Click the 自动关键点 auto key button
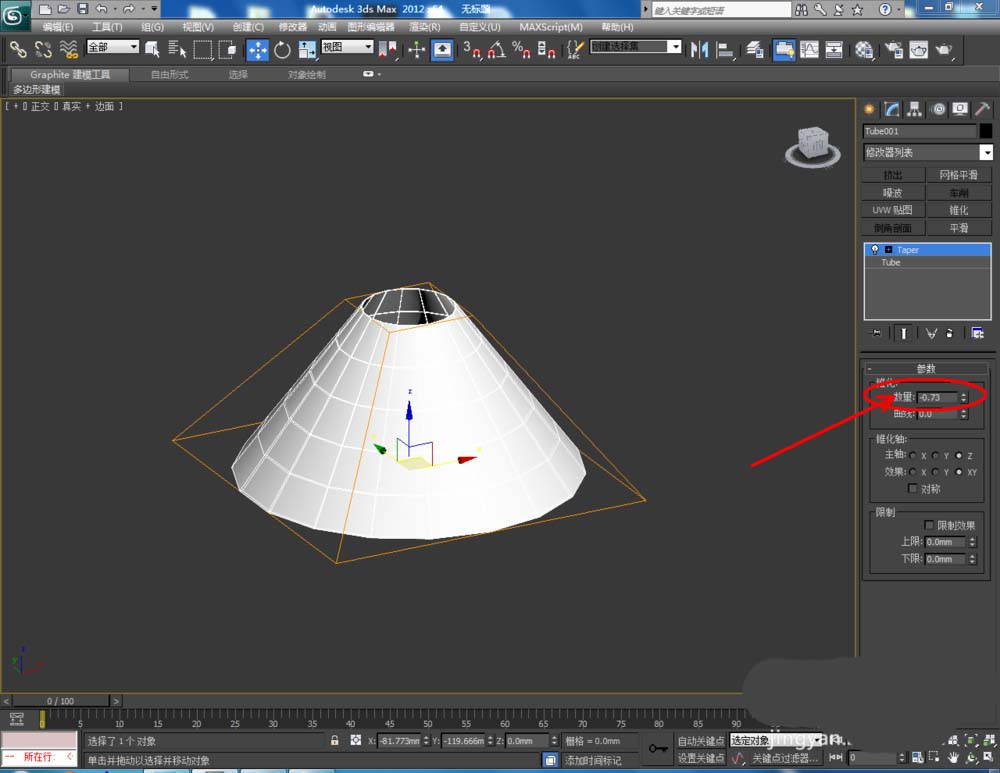Image resolution: width=1000 pixels, height=773 pixels. pos(700,741)
